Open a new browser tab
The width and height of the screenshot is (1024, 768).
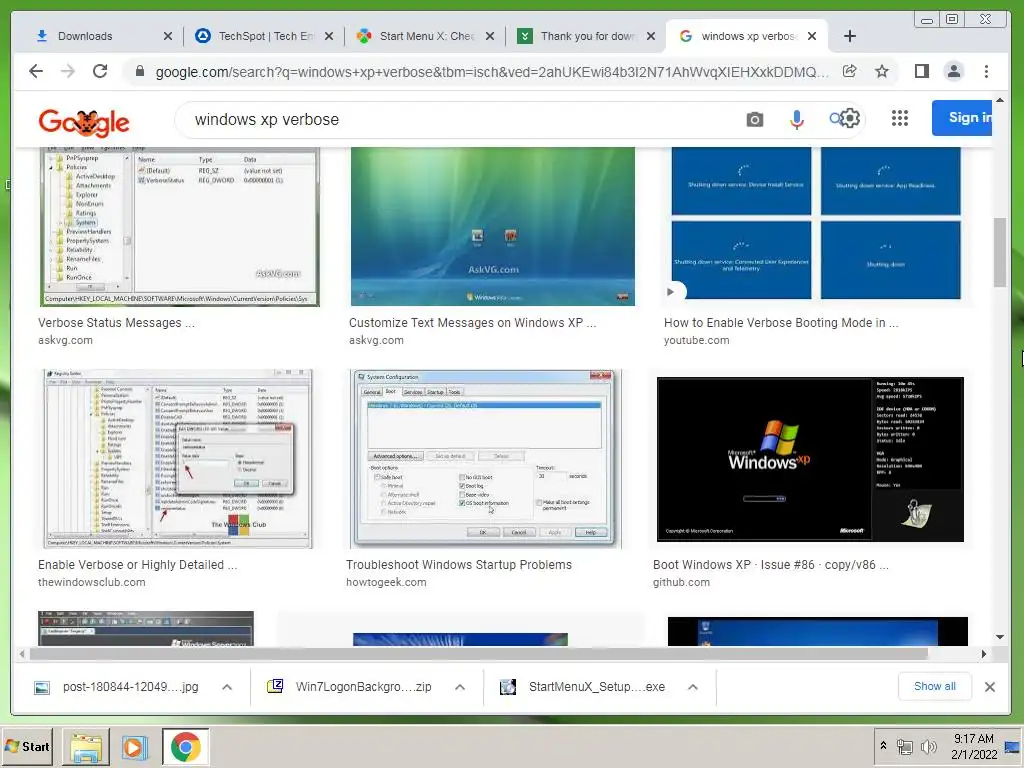850,36
